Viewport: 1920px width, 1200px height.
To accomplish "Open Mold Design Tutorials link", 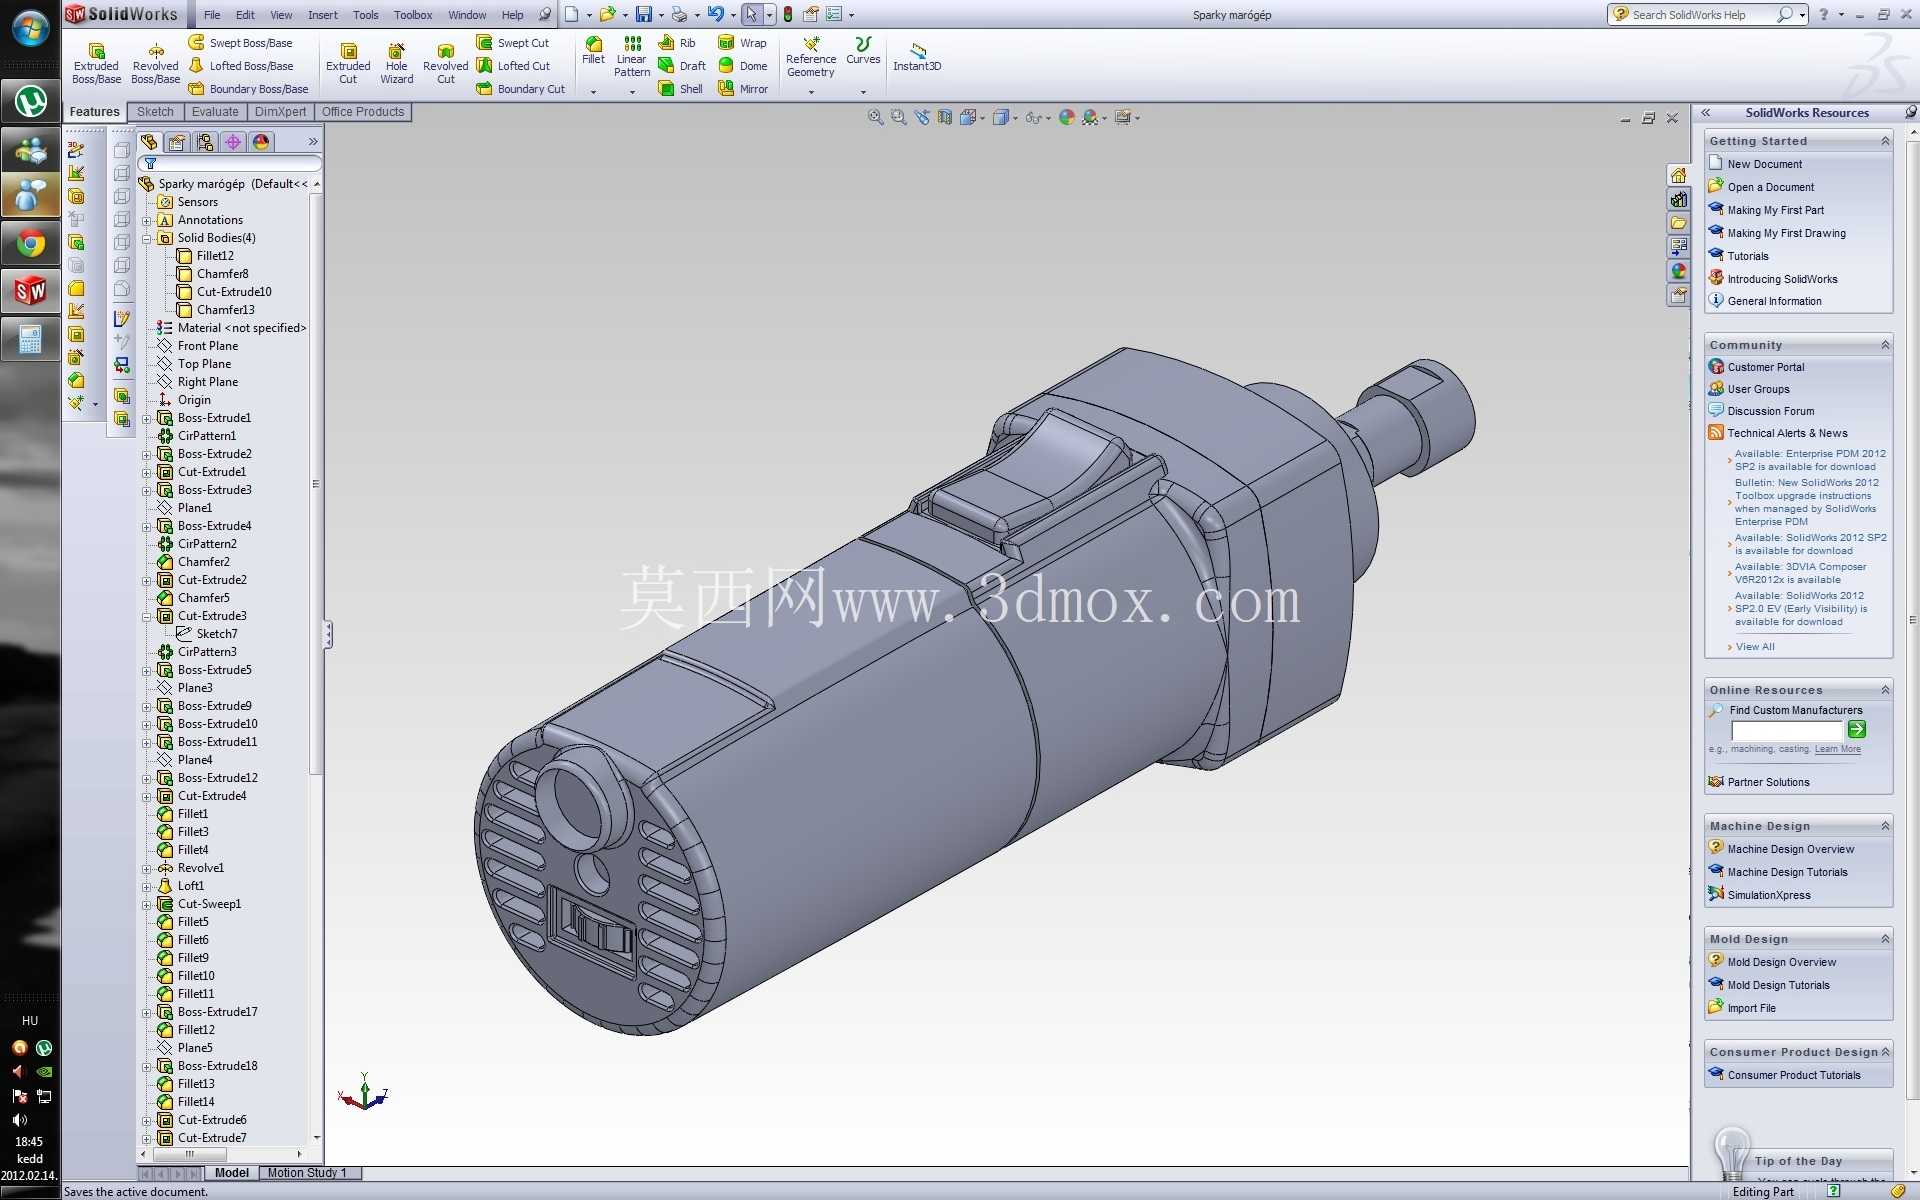I will [1778, 985].
